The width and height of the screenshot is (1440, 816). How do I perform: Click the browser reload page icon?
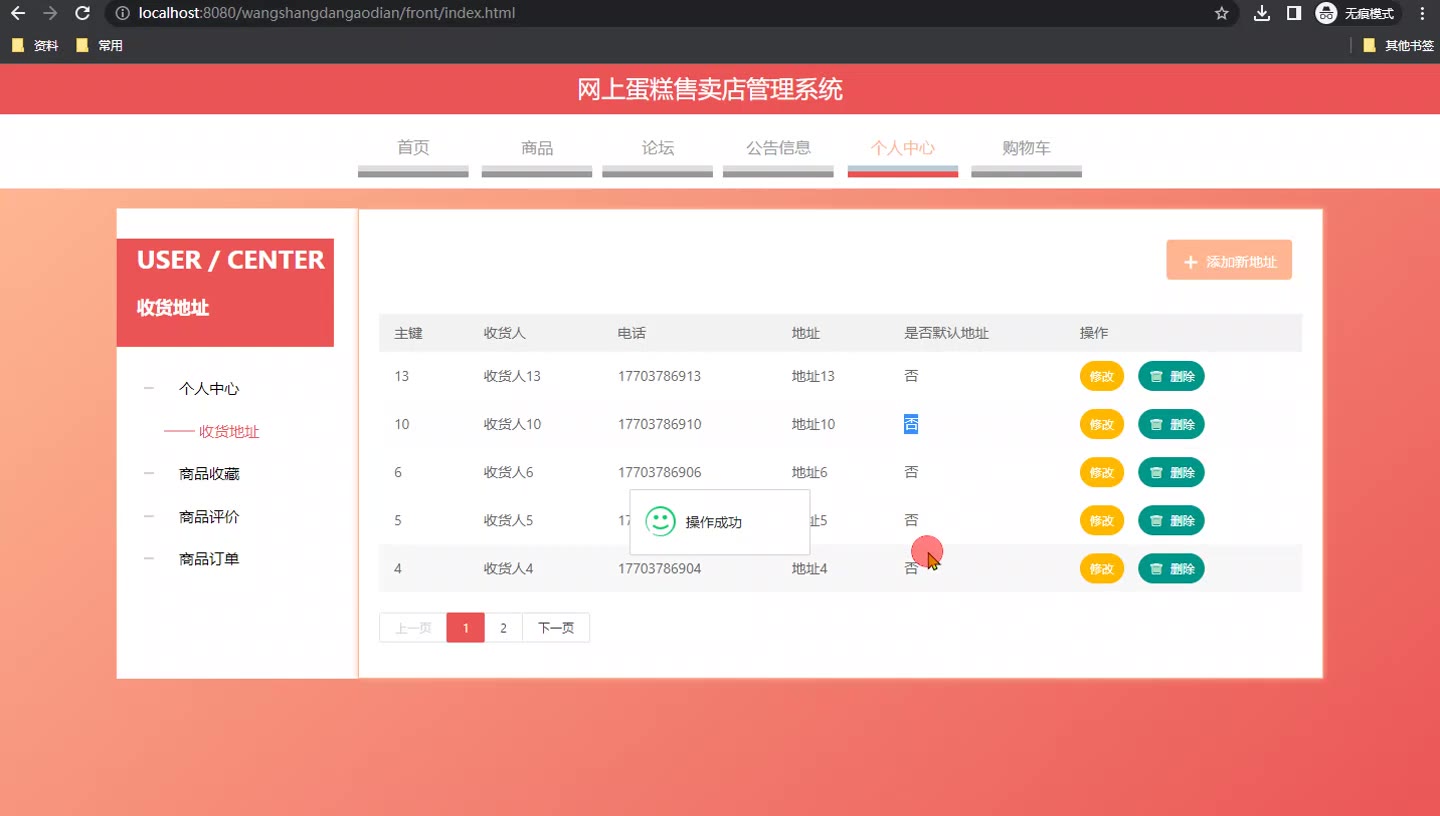[x=83, y=13]
